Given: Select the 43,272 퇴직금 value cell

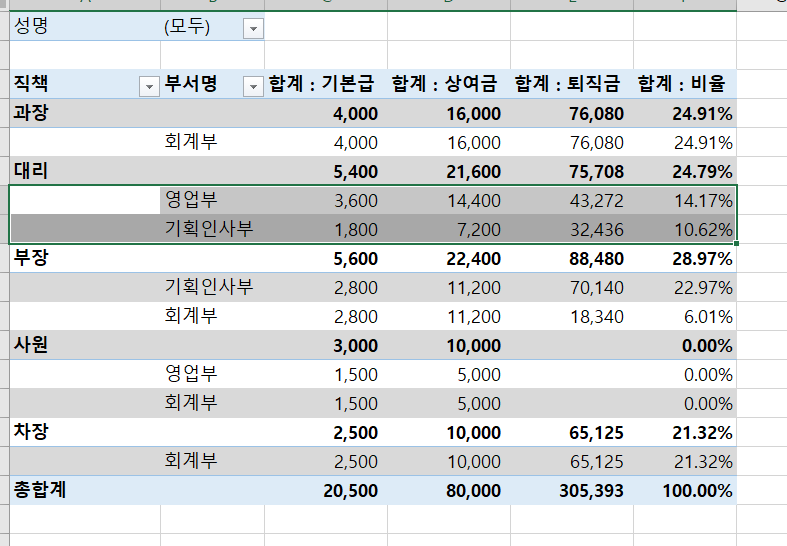Looking at the screenshot, I should (595, 201).
